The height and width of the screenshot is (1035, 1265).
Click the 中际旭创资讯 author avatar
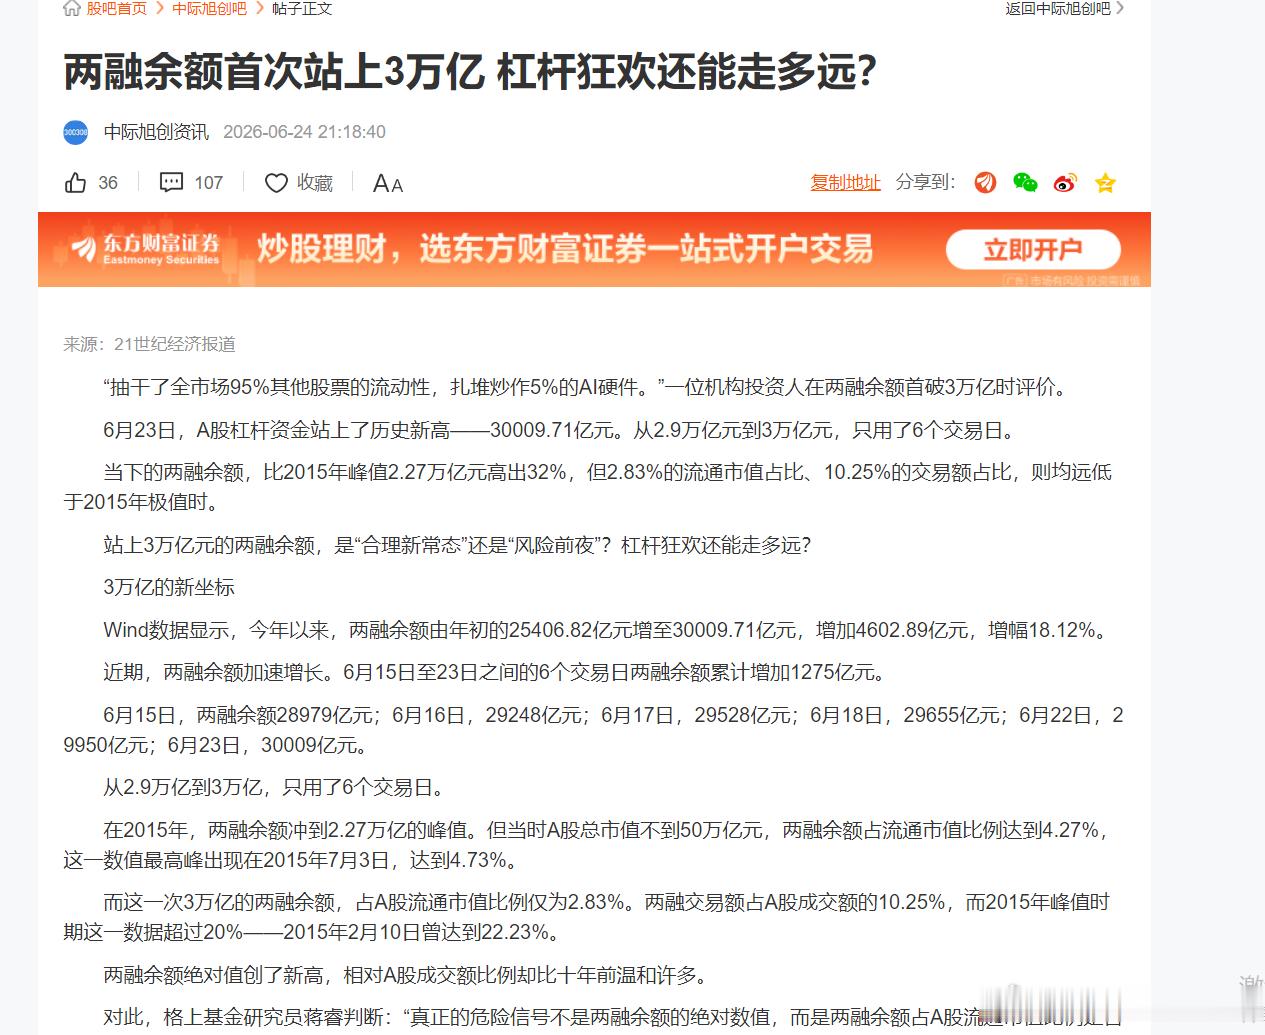click(76, 132)
